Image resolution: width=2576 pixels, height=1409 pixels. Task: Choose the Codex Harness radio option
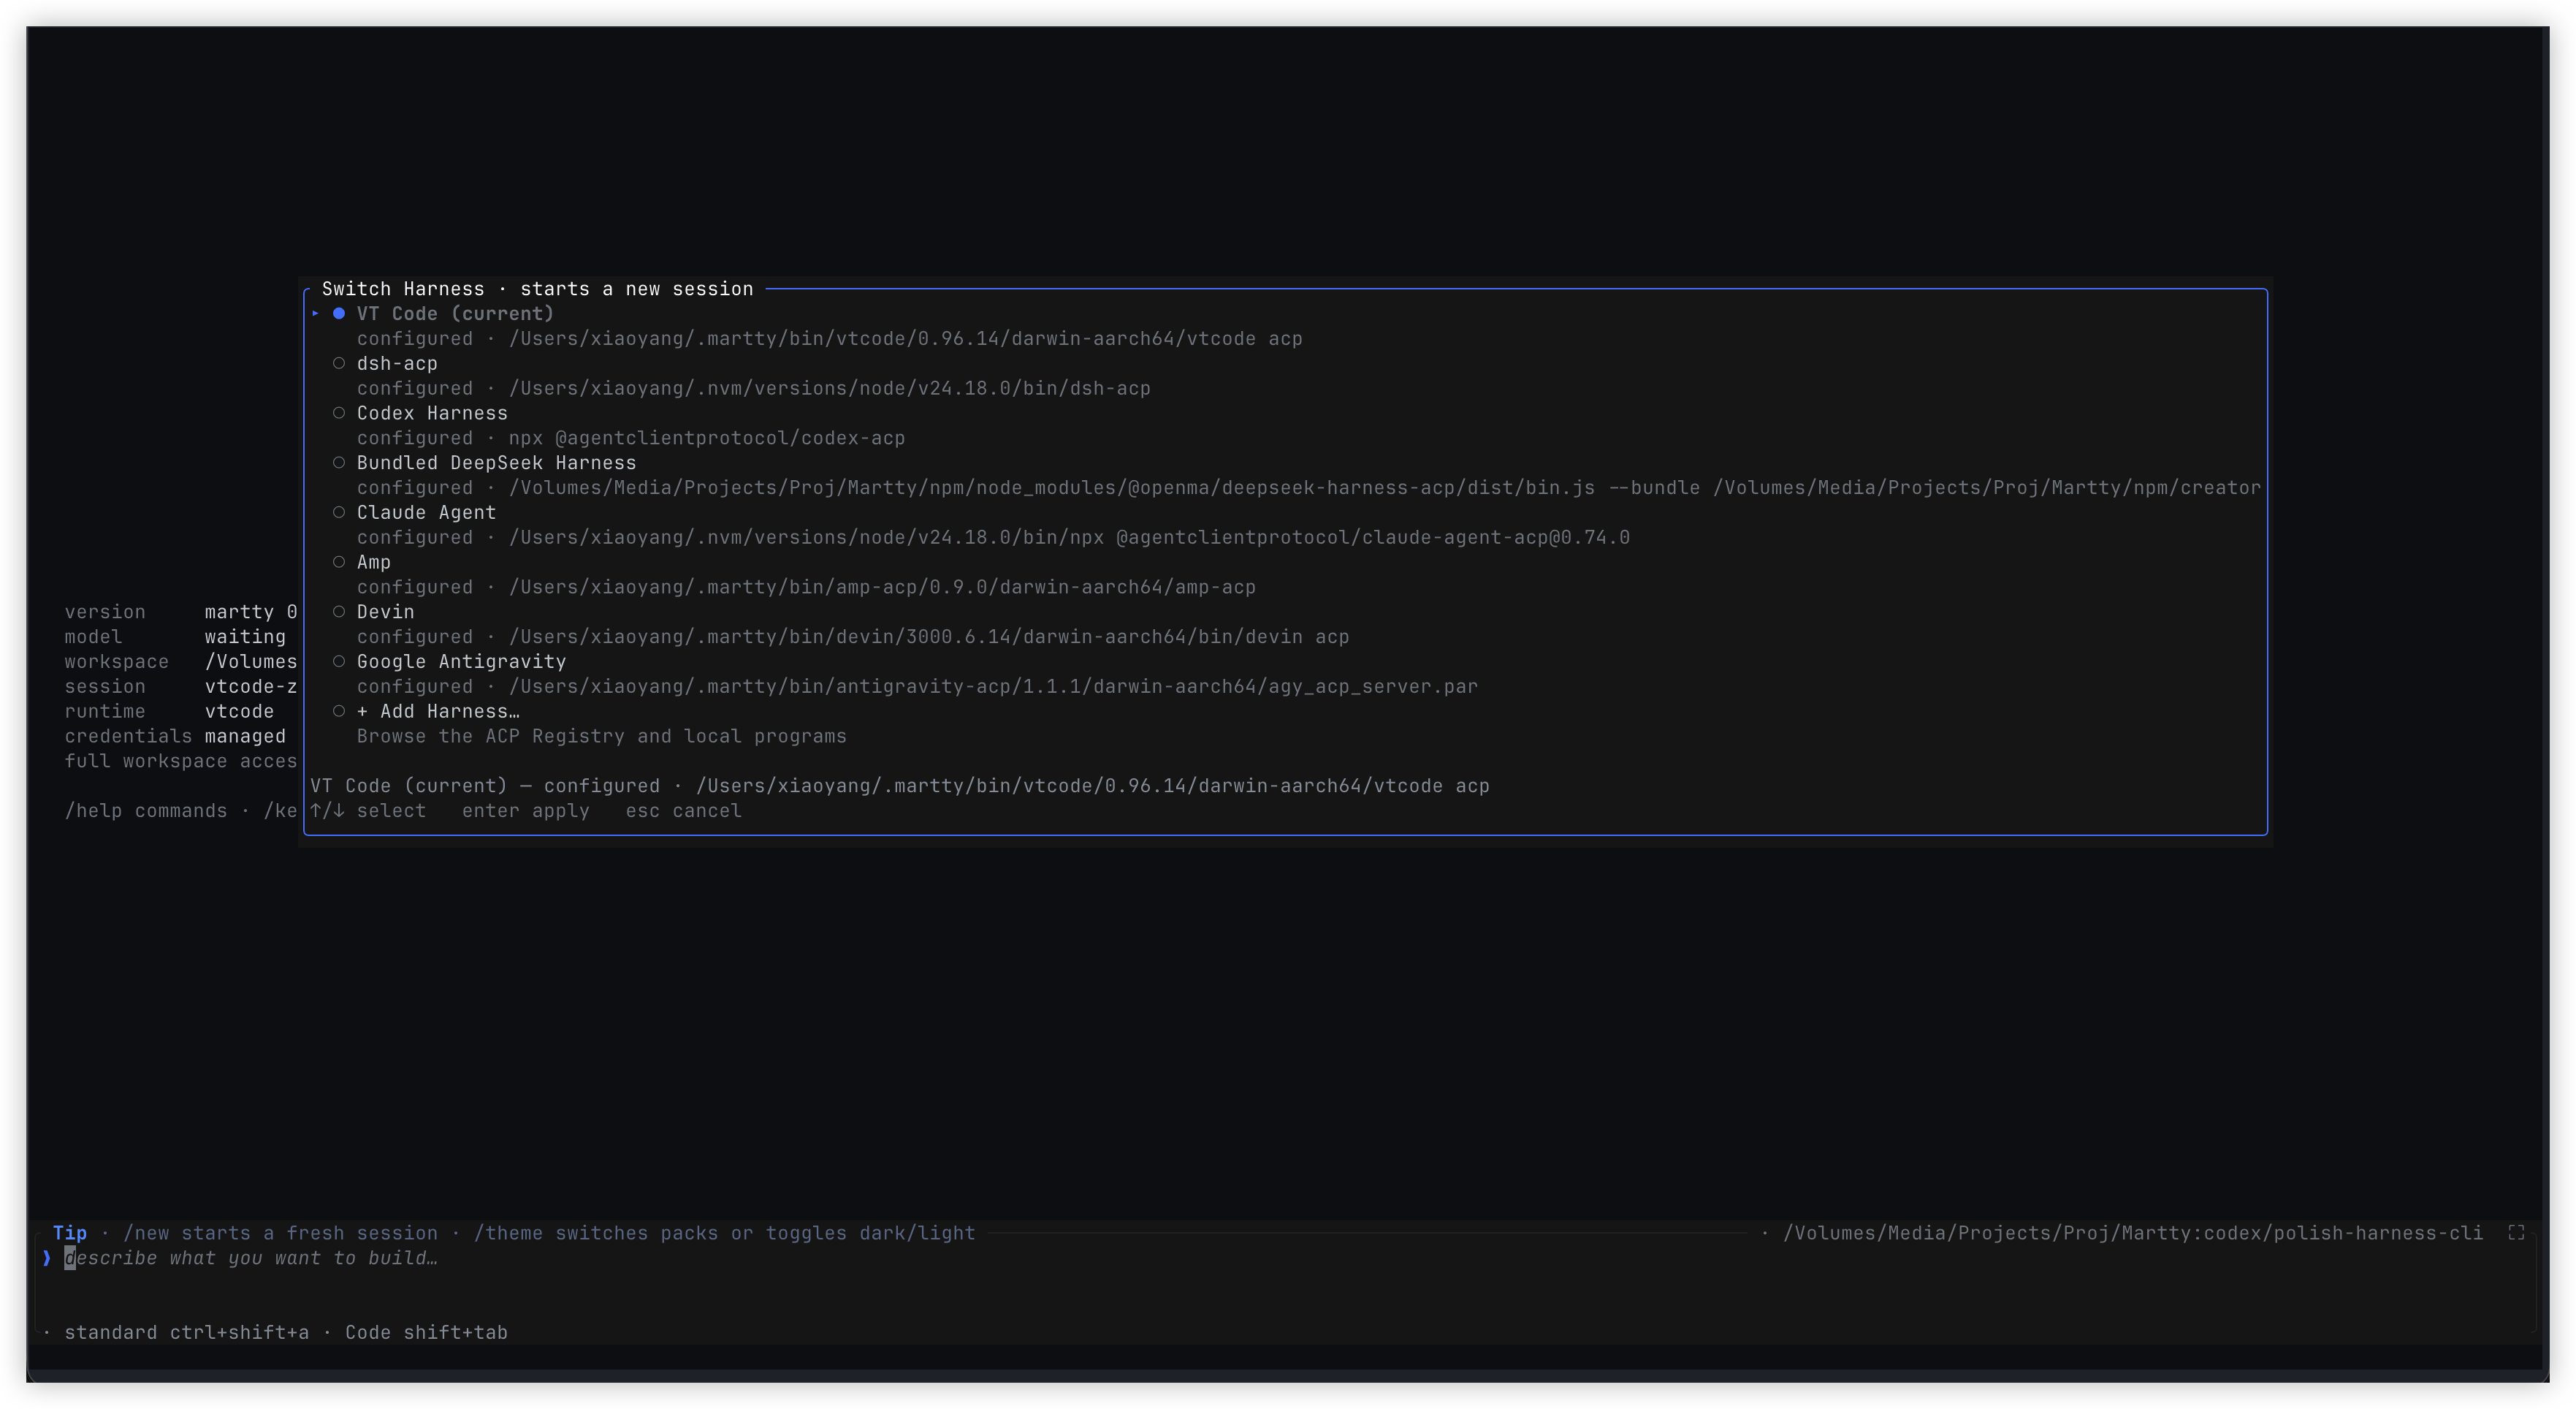(339, 413)
